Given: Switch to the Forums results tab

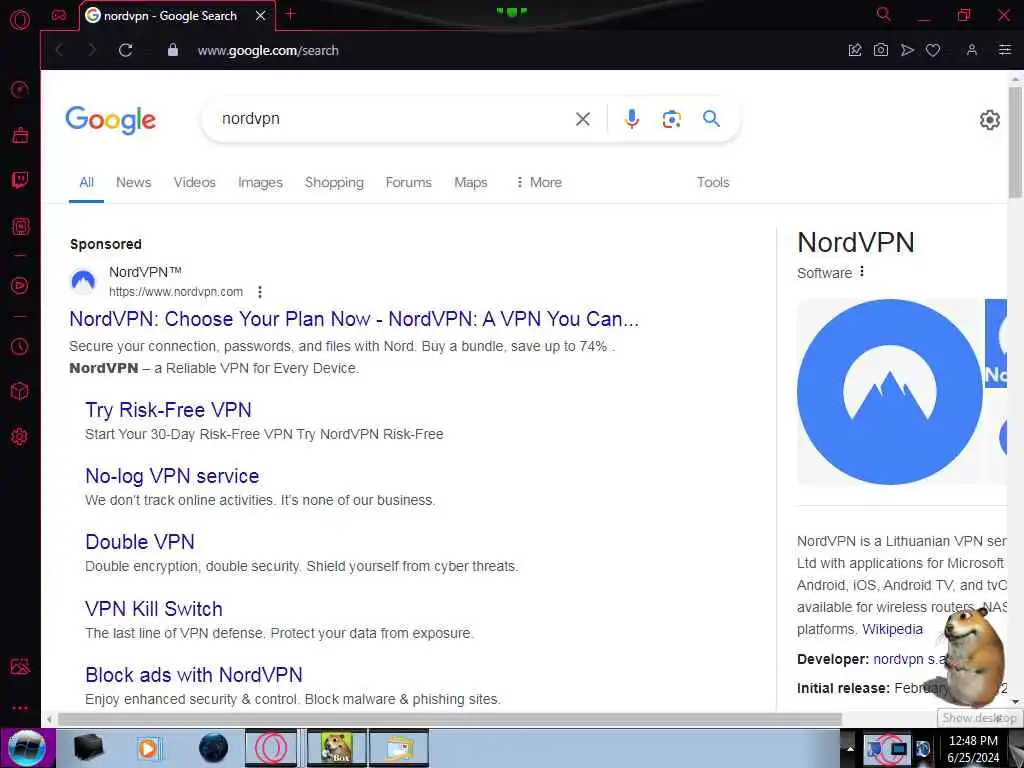Looking at the screenshot, I should [408, 182].
